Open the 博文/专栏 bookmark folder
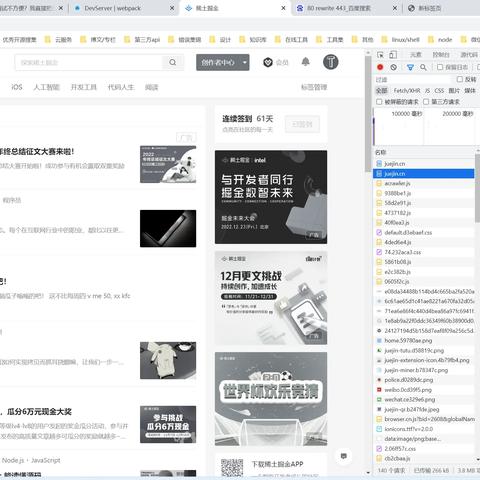This screenshot has width=480, height=480. point(98,40)
